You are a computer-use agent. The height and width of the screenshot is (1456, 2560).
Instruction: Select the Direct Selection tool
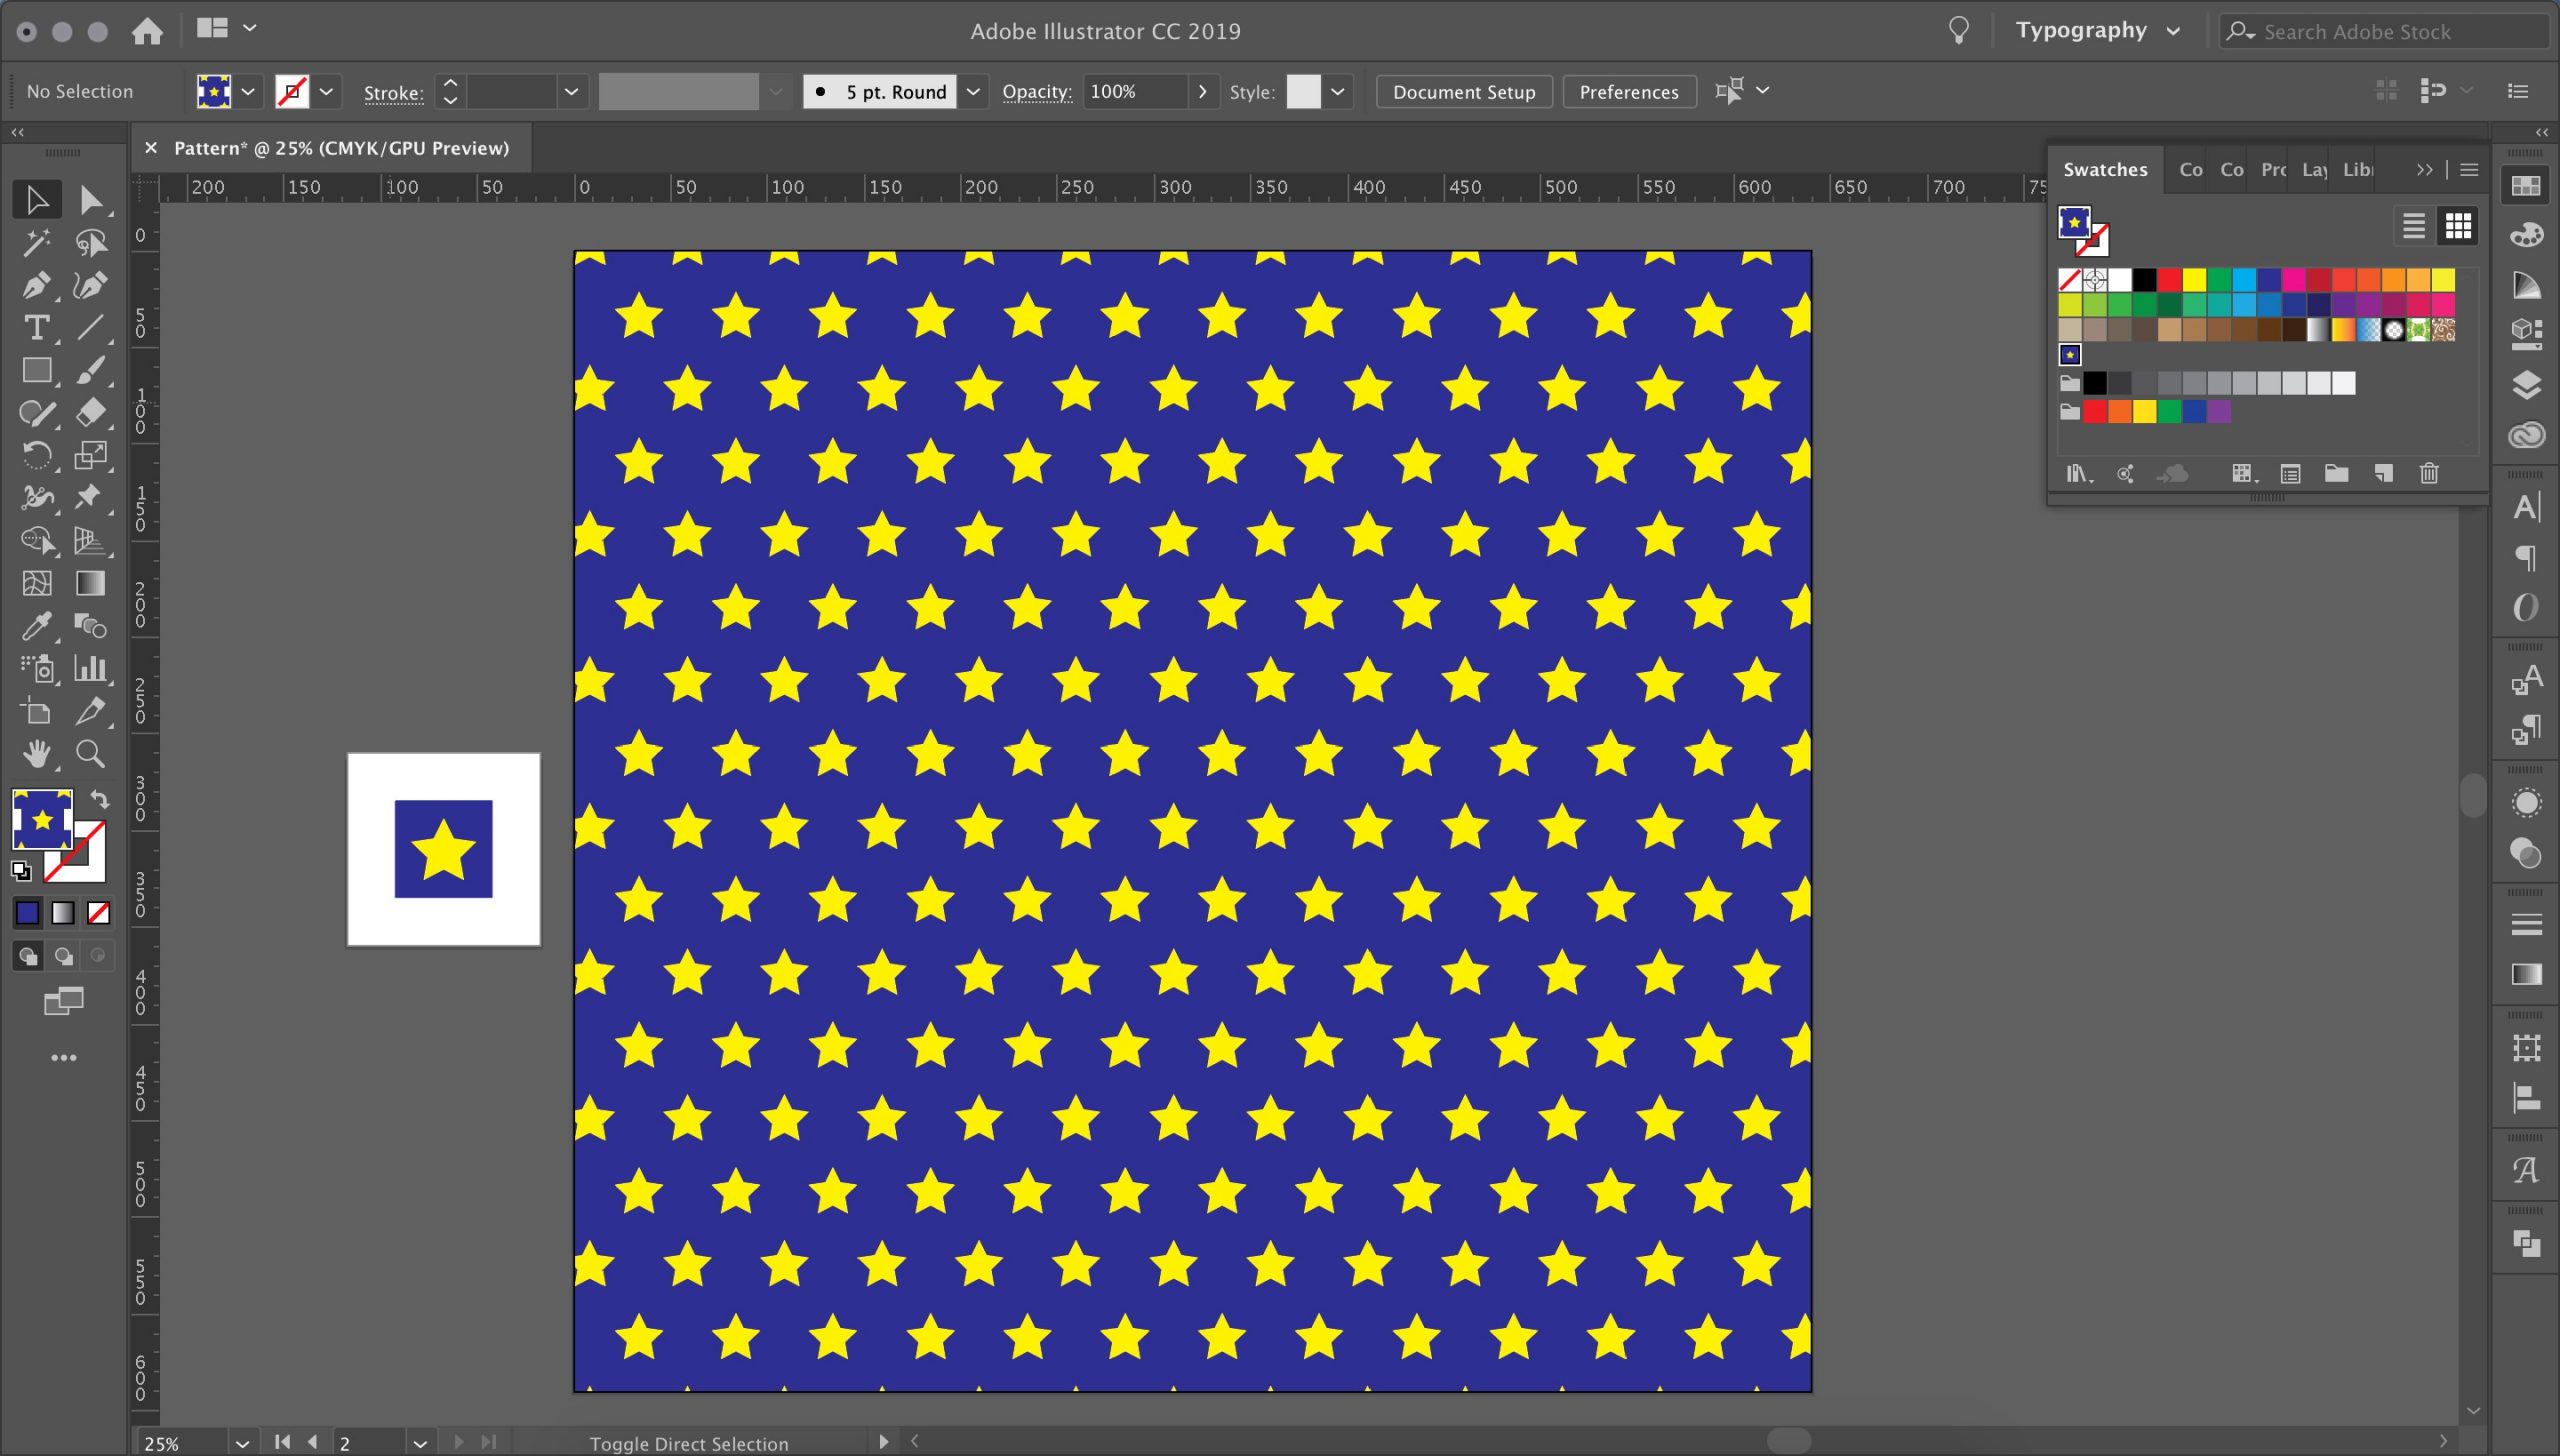(90, 199)
